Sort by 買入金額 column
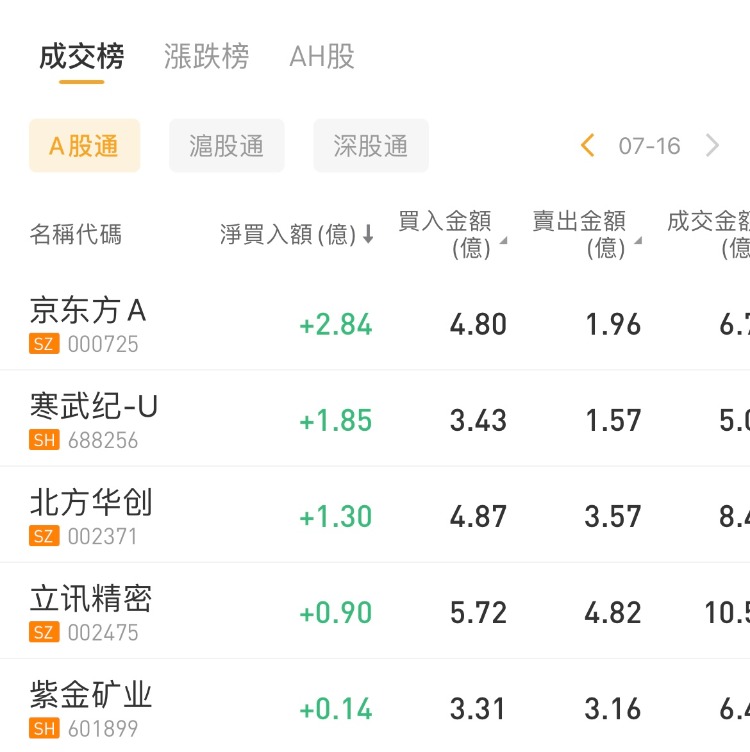 pyautogui.click(x=452, y=234)
